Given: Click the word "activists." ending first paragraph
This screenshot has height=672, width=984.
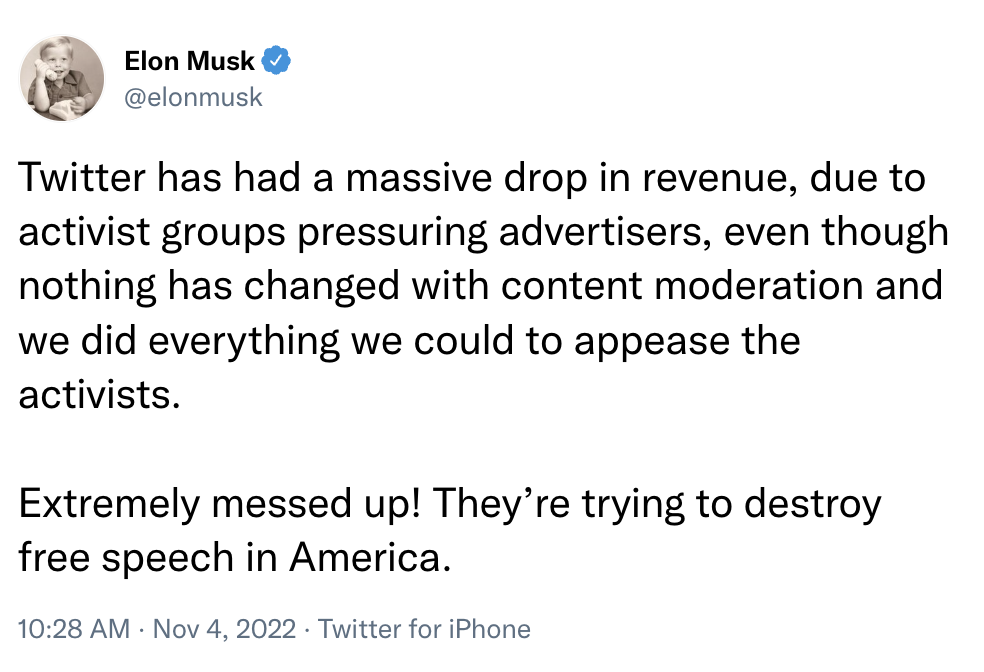Looking at the screenshot, I should [x=99, y=392].
